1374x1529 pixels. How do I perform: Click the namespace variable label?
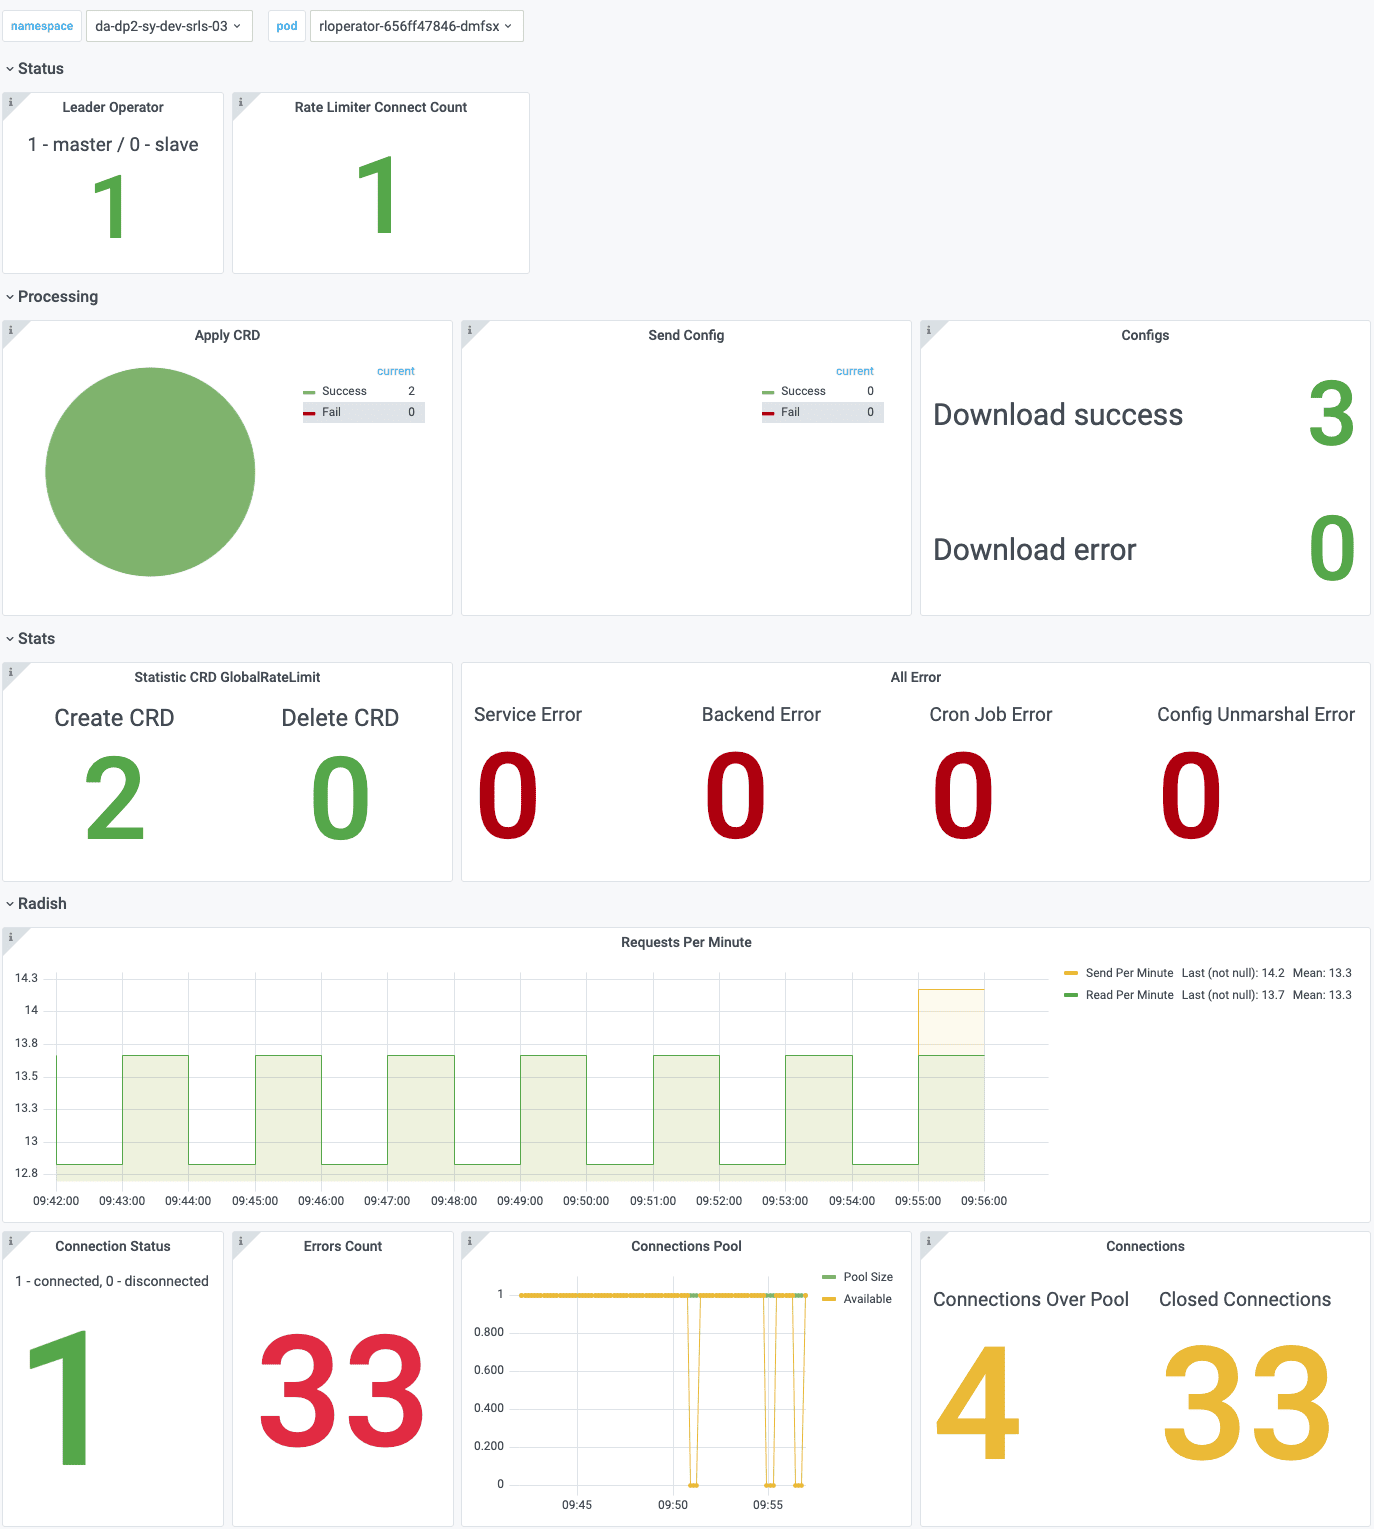[42, 26]
